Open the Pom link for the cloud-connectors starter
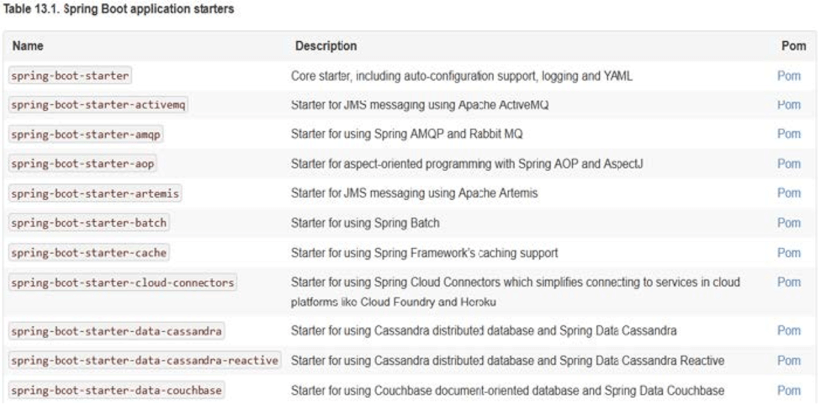Image resolution: width=818 pixels, height=404 pixels. pyautogui.click(x=788, y=282)
